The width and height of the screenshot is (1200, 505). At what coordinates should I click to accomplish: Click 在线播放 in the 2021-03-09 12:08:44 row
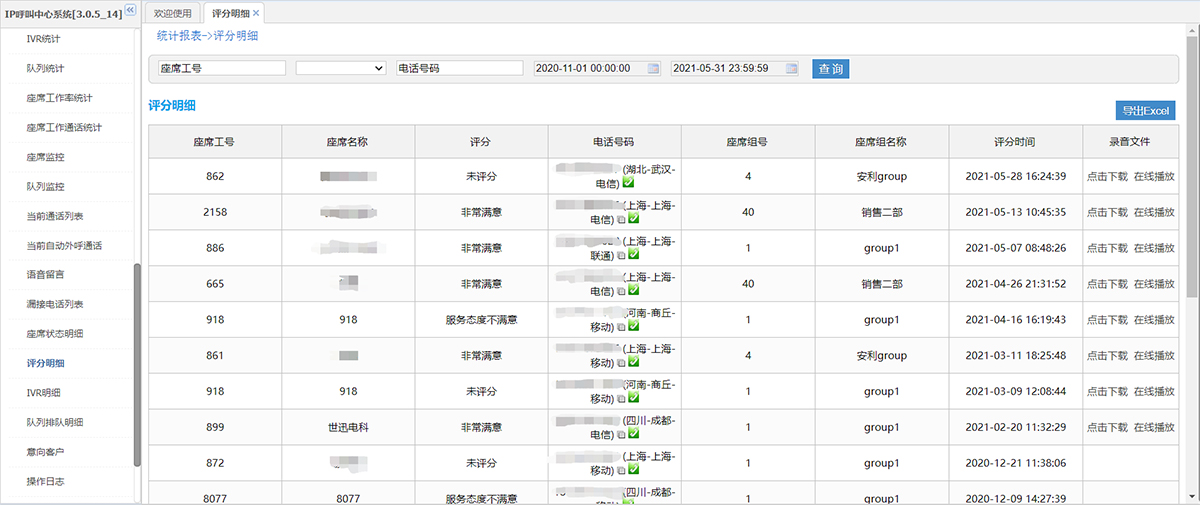1154,392
